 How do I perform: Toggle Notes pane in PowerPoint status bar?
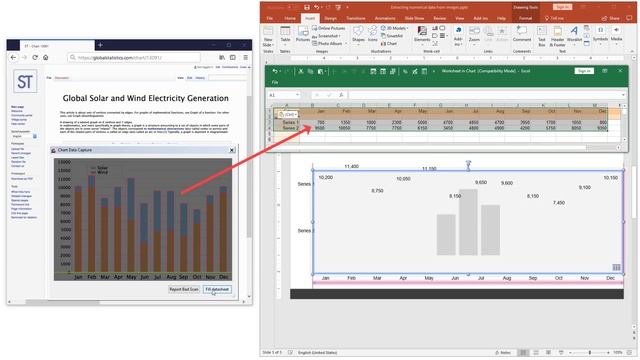(503, 352)
